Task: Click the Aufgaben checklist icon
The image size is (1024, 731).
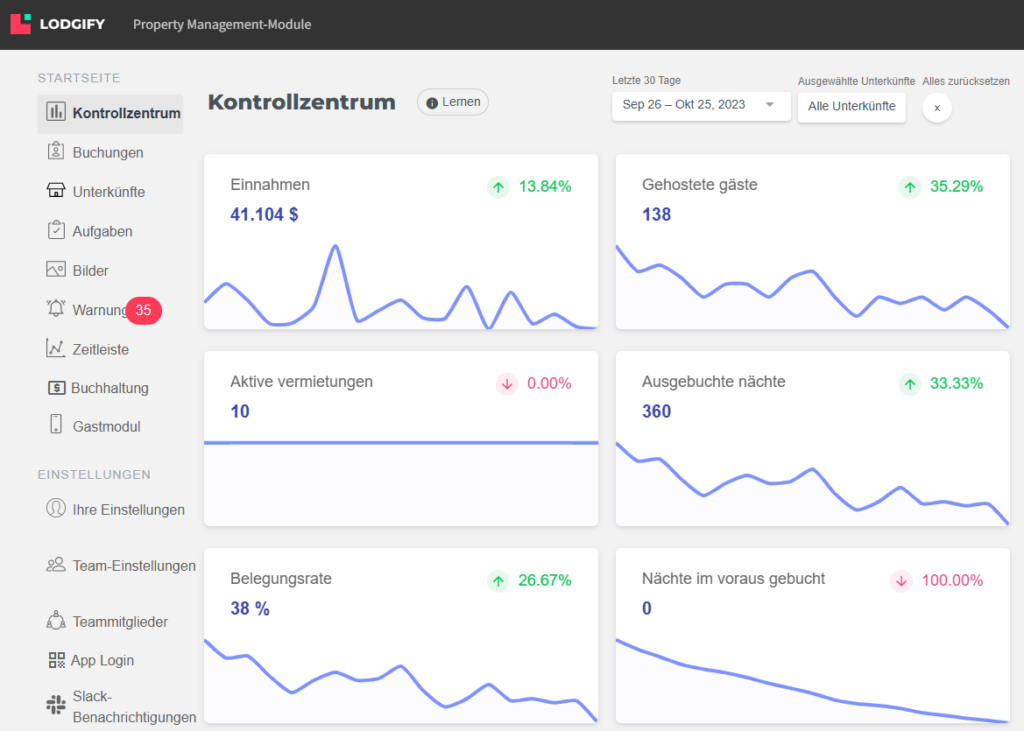Action: pyautogui.click(x=56, y=230)
